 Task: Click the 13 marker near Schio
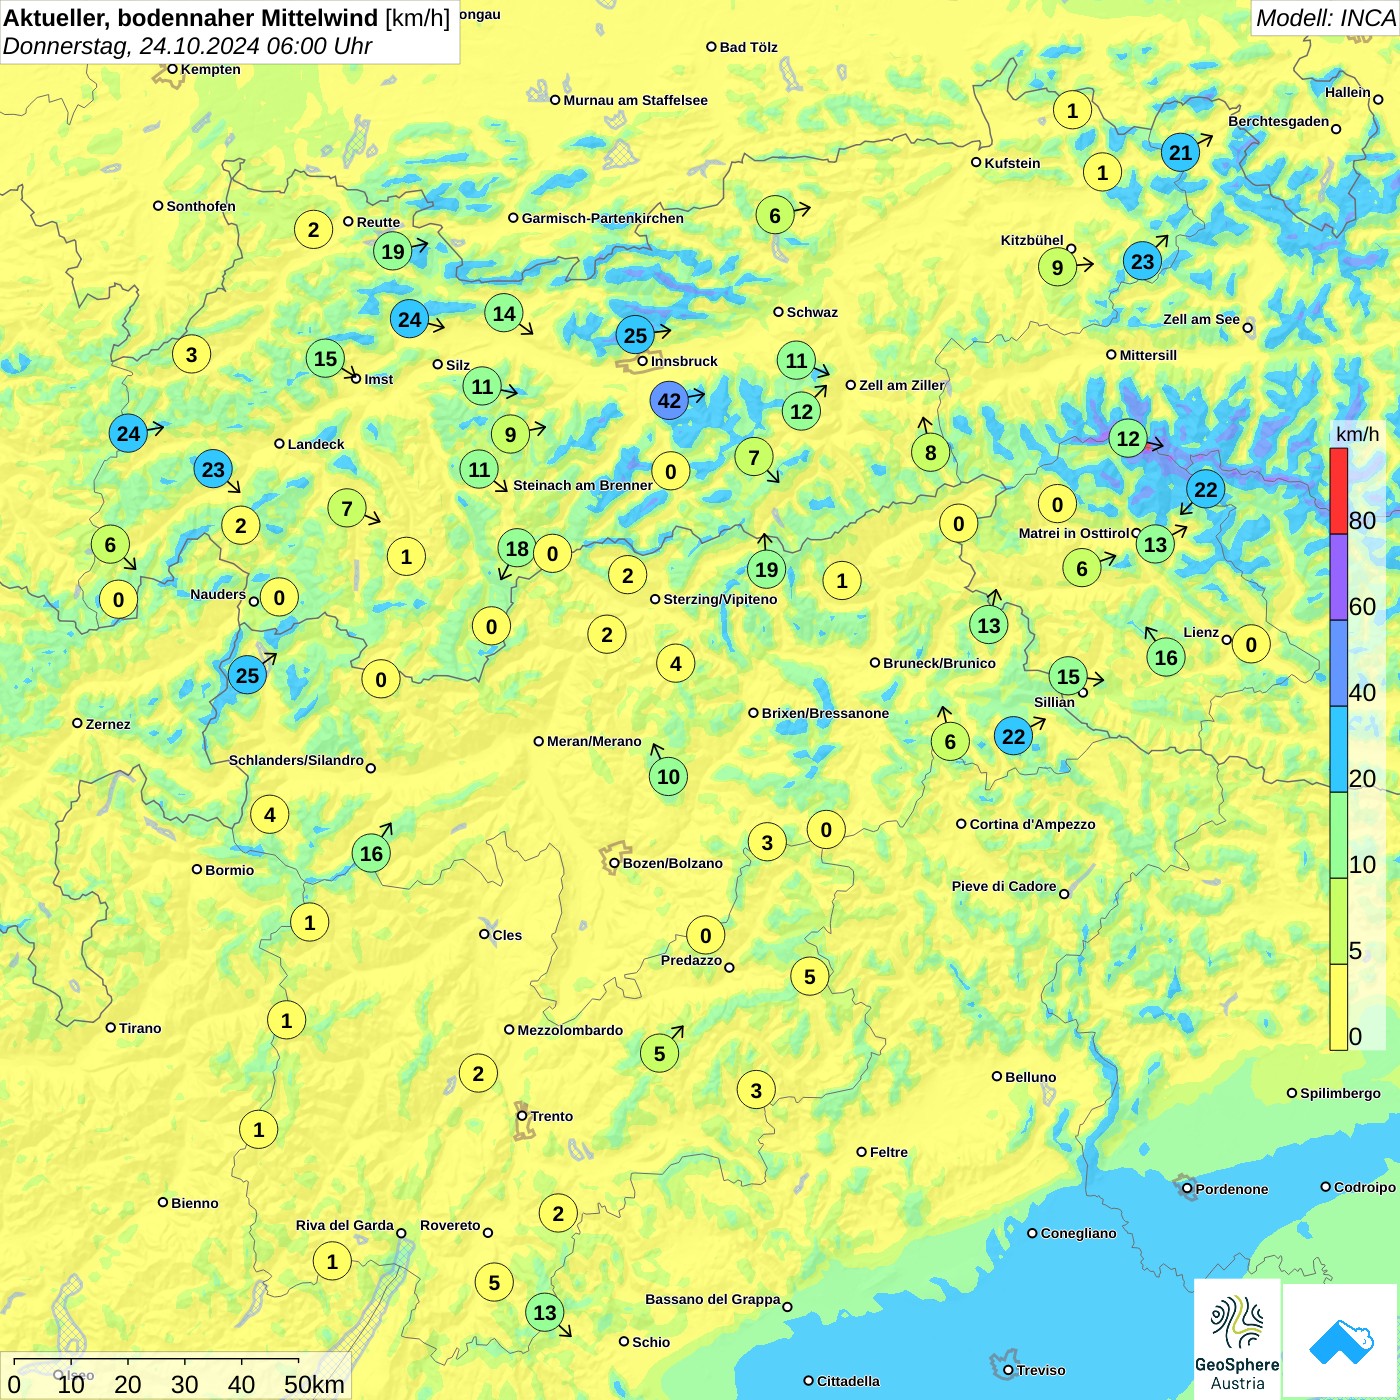pos(544,1312)
